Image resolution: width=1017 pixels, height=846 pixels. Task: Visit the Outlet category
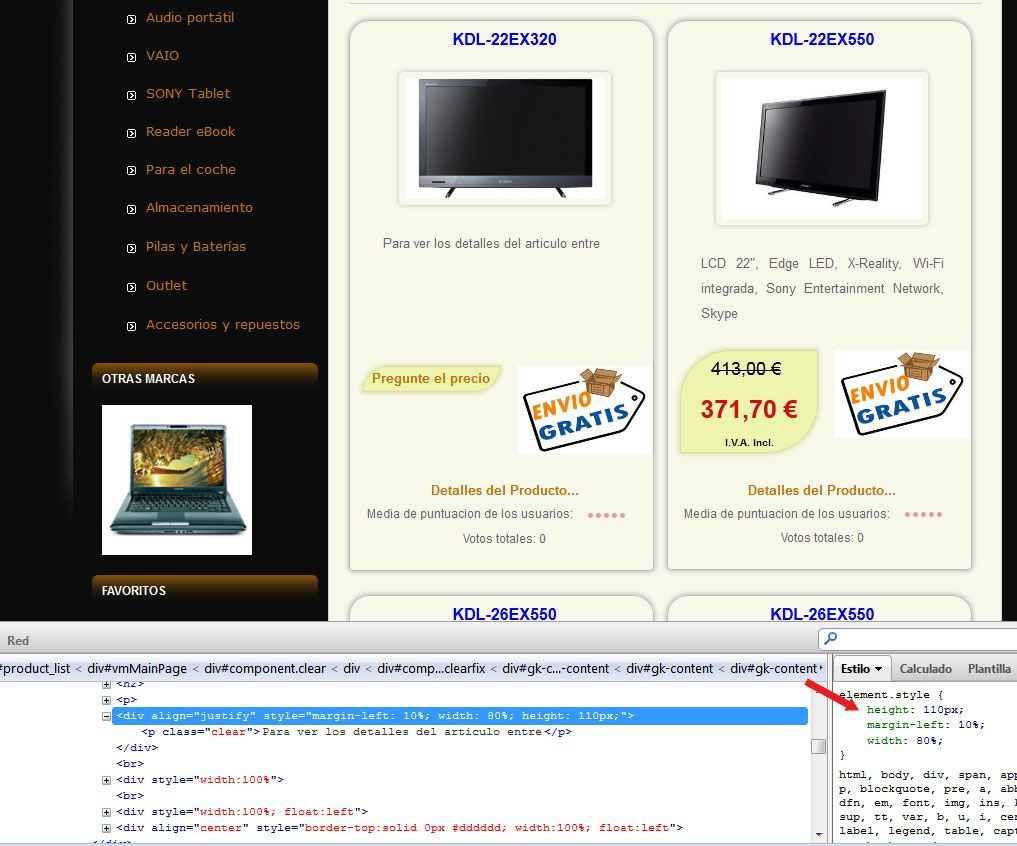(166, 285)
